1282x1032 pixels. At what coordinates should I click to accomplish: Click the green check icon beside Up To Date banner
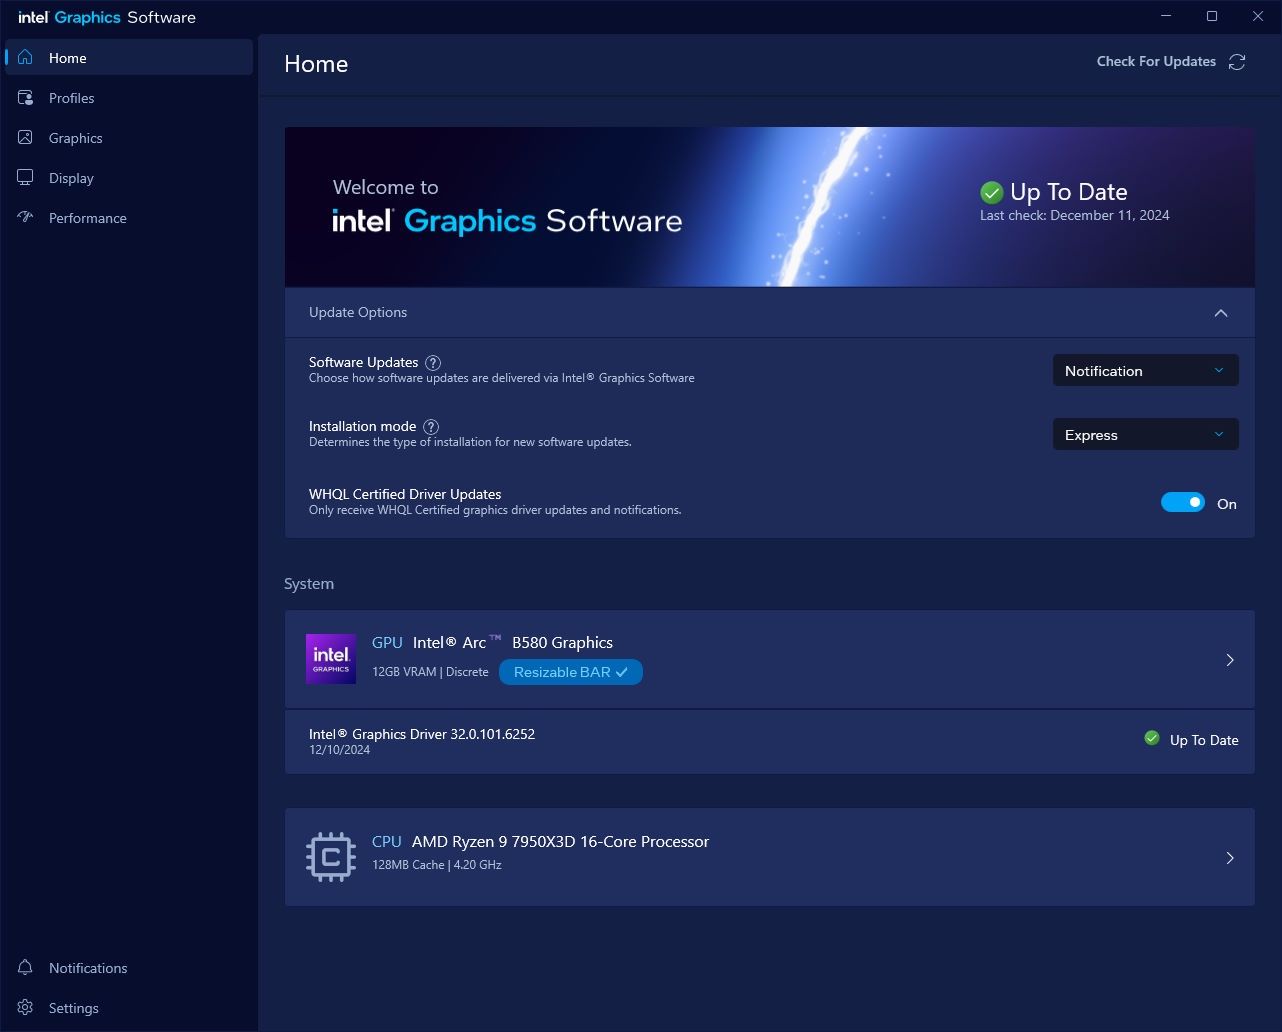click(992, 192)
